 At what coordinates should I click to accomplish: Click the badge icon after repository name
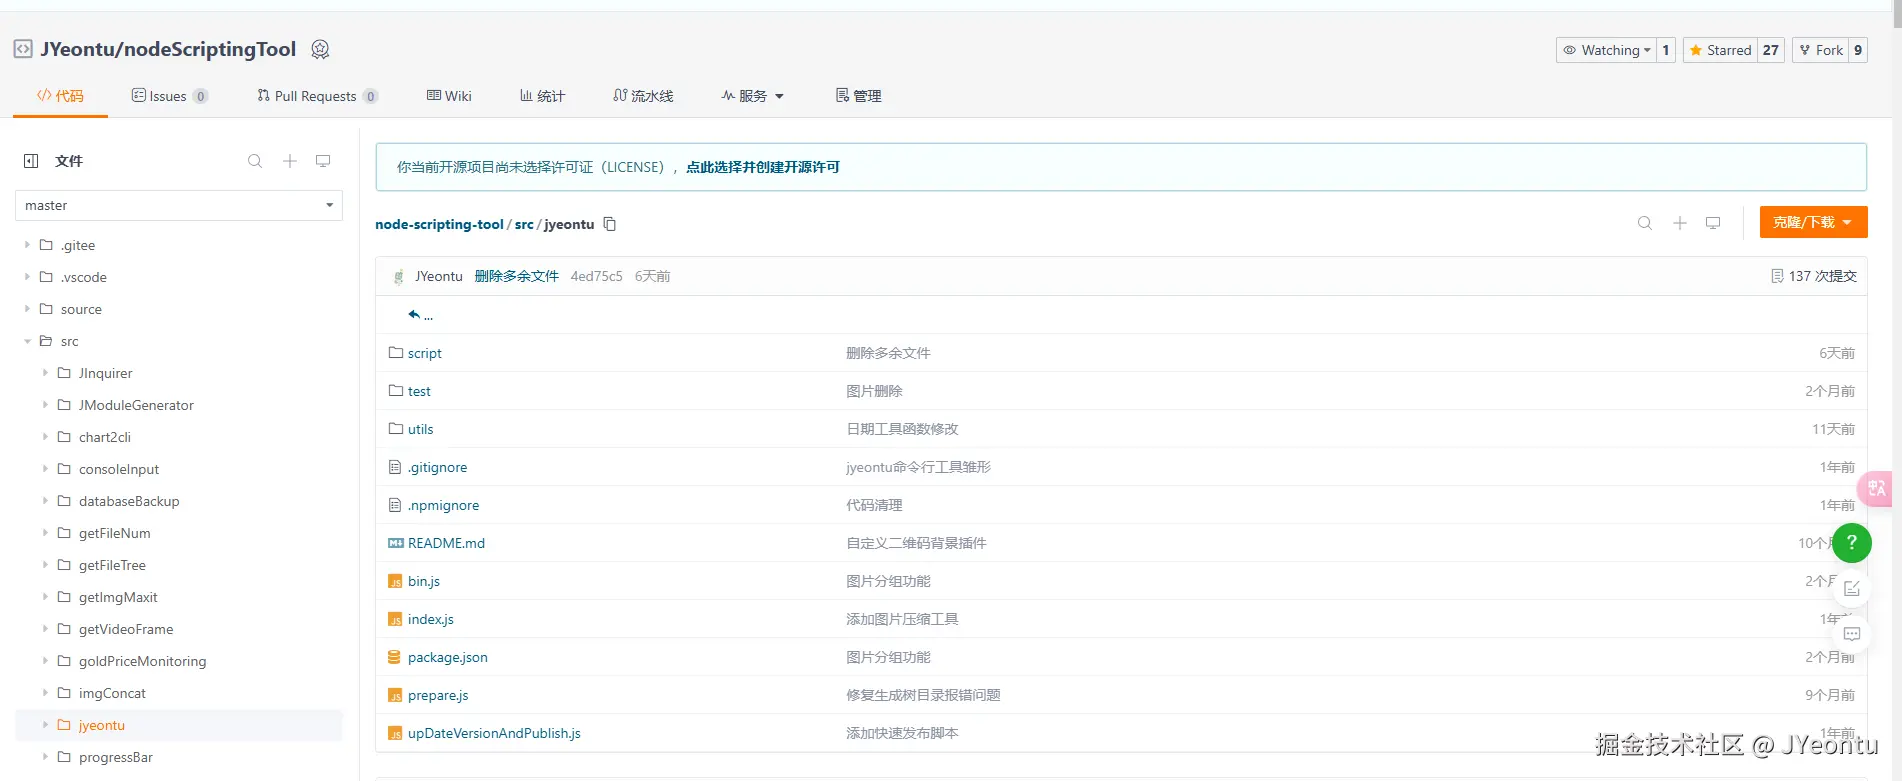pyautogui.click(x=320, y=49)
